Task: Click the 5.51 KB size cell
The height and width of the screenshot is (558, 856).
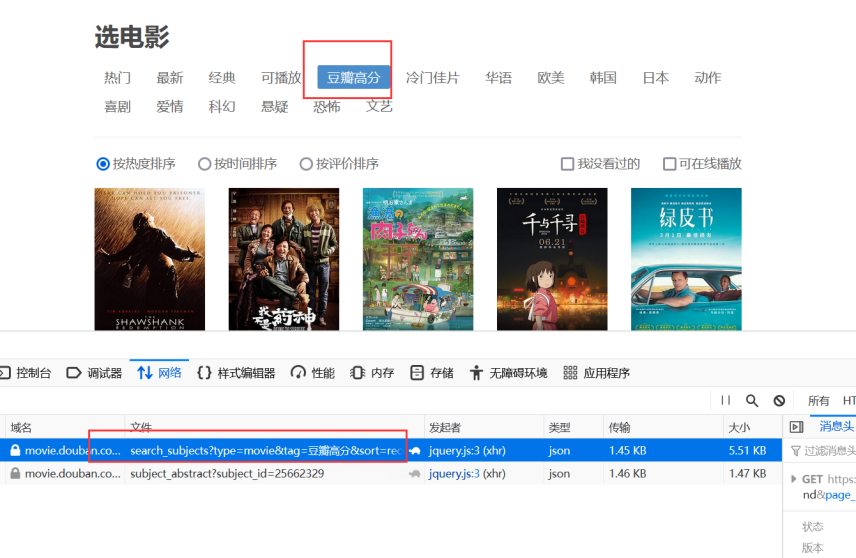Action: (747, 450)
